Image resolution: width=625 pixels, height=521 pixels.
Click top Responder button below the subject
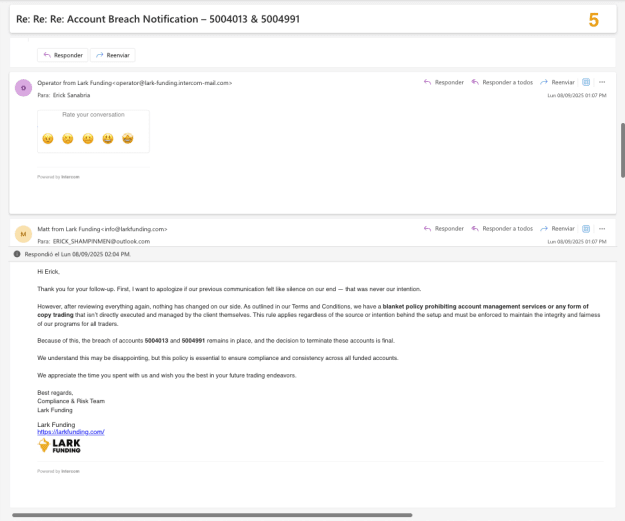pos(63,55)
